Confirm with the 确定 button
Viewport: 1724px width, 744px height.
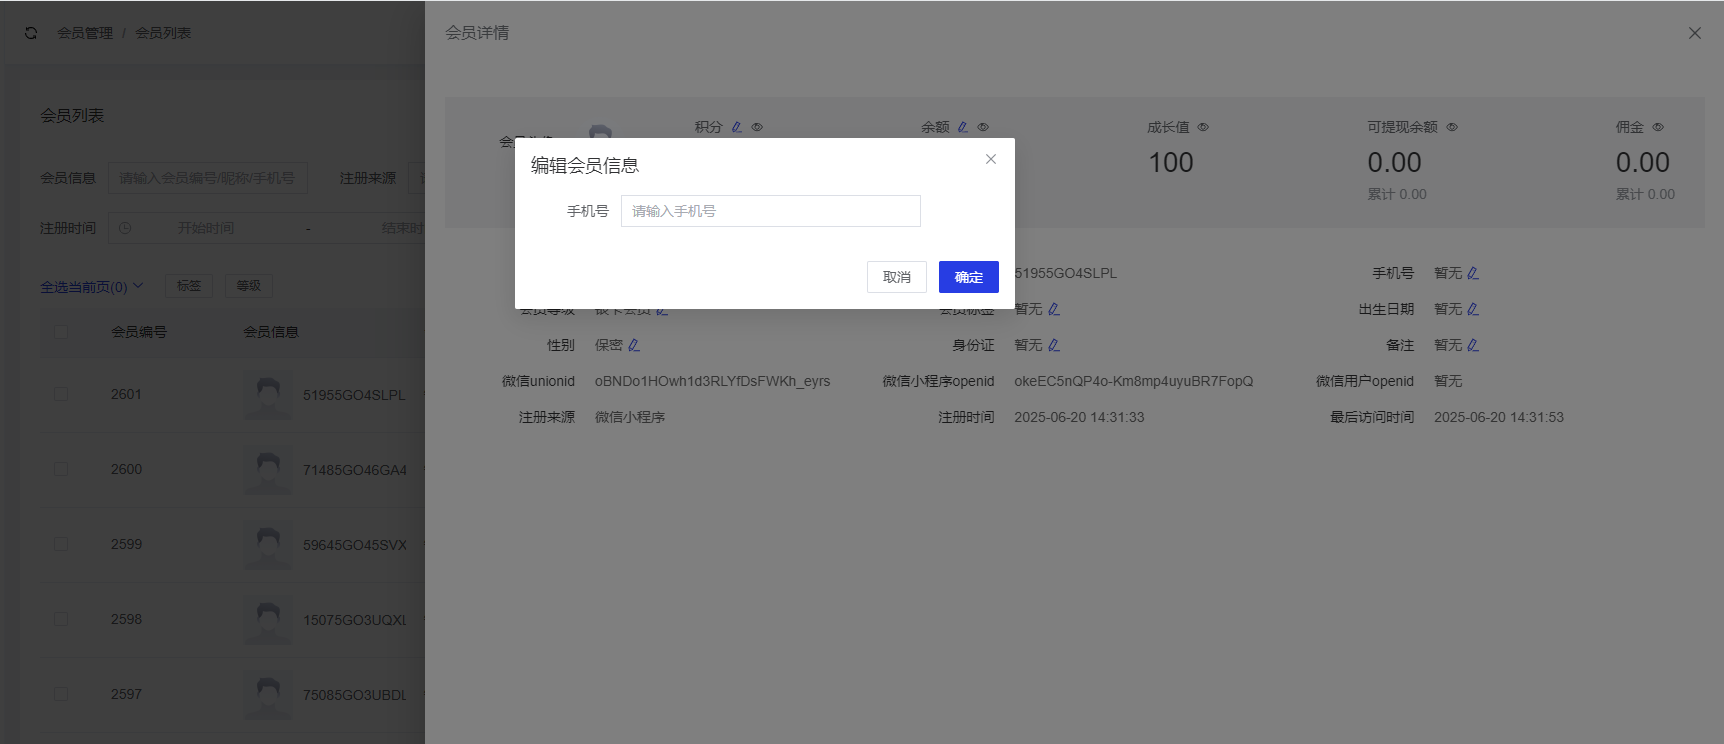[969, 277]
